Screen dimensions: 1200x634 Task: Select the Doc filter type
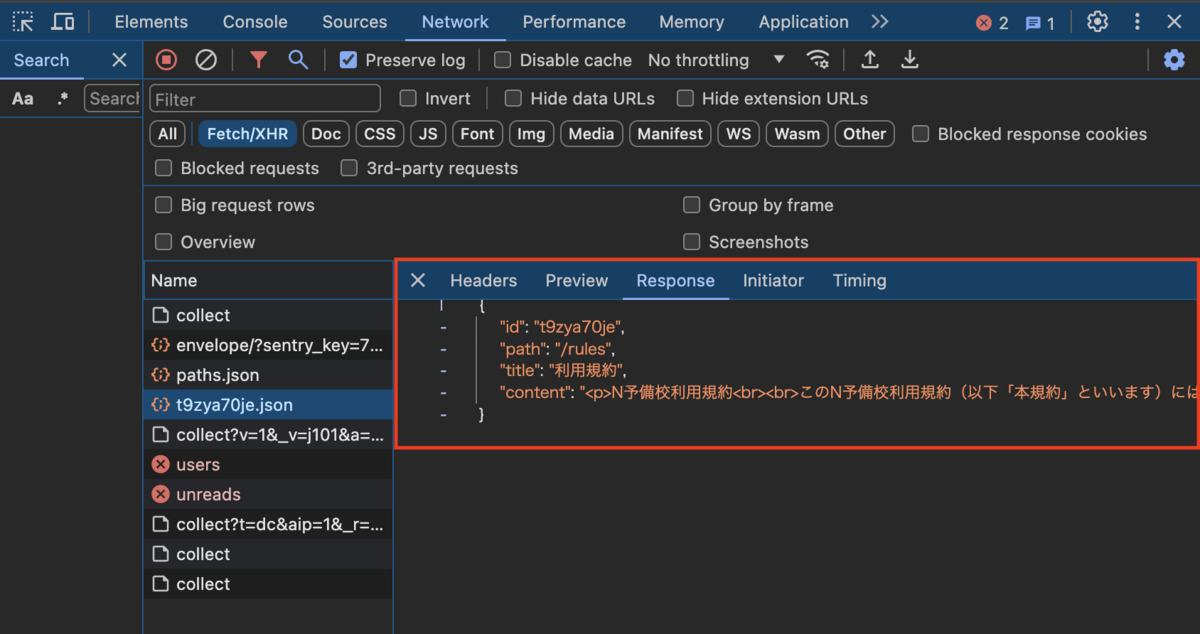(326, 134)
